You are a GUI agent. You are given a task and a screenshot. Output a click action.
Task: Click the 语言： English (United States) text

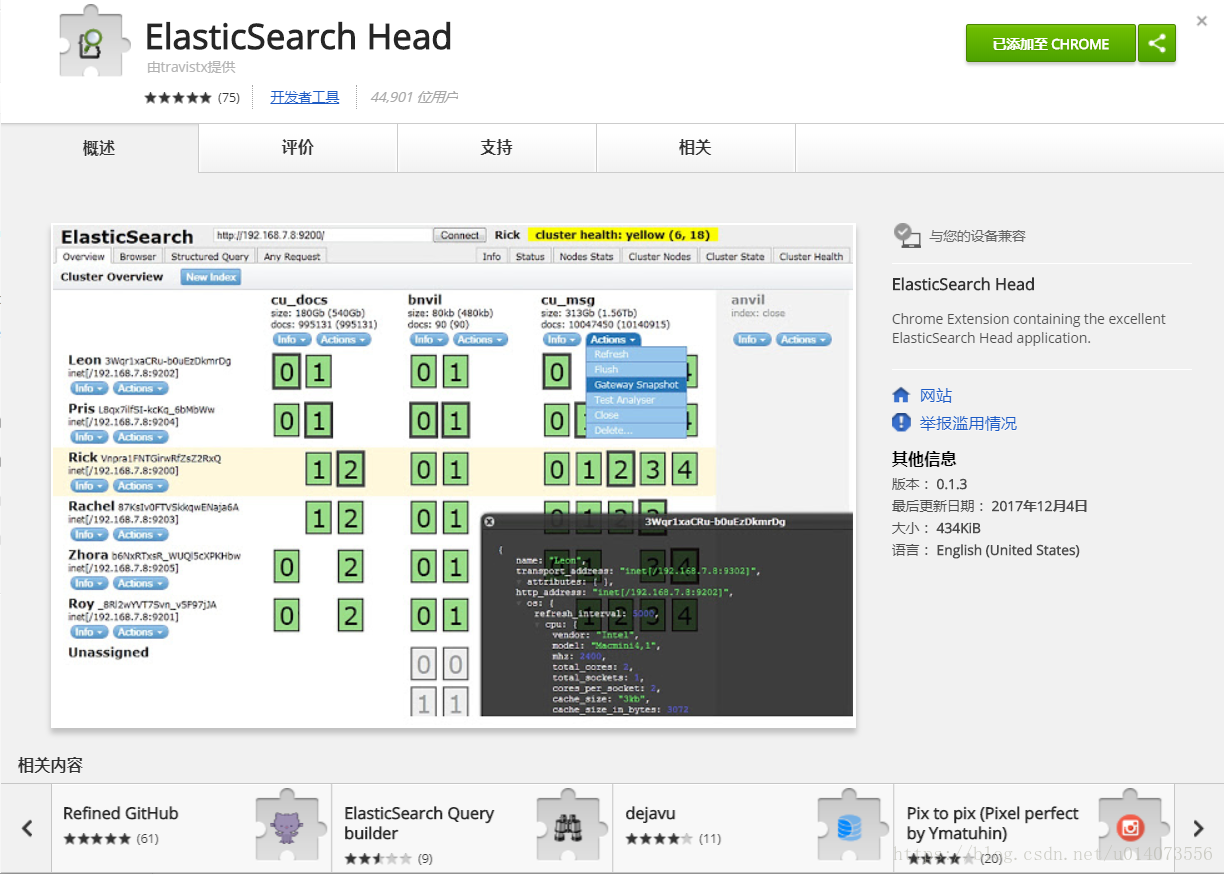click(x=986, y=550)
